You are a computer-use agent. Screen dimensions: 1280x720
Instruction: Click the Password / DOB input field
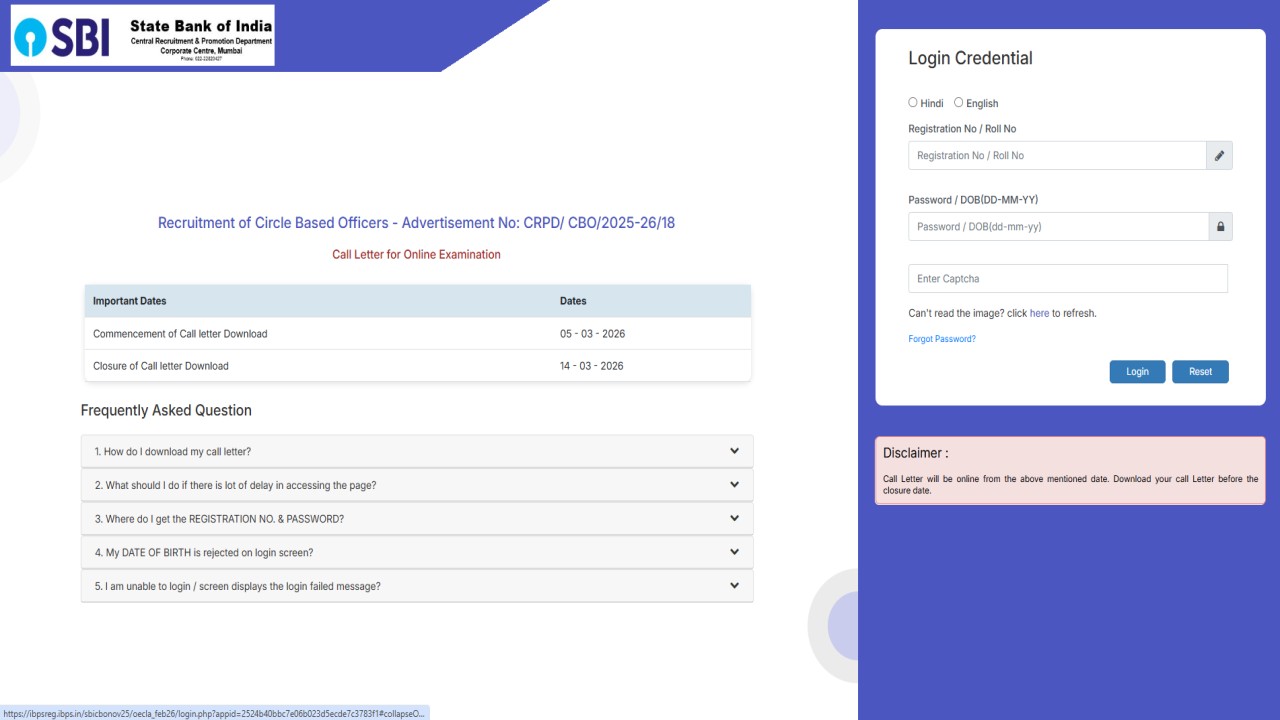(1057, 226)
